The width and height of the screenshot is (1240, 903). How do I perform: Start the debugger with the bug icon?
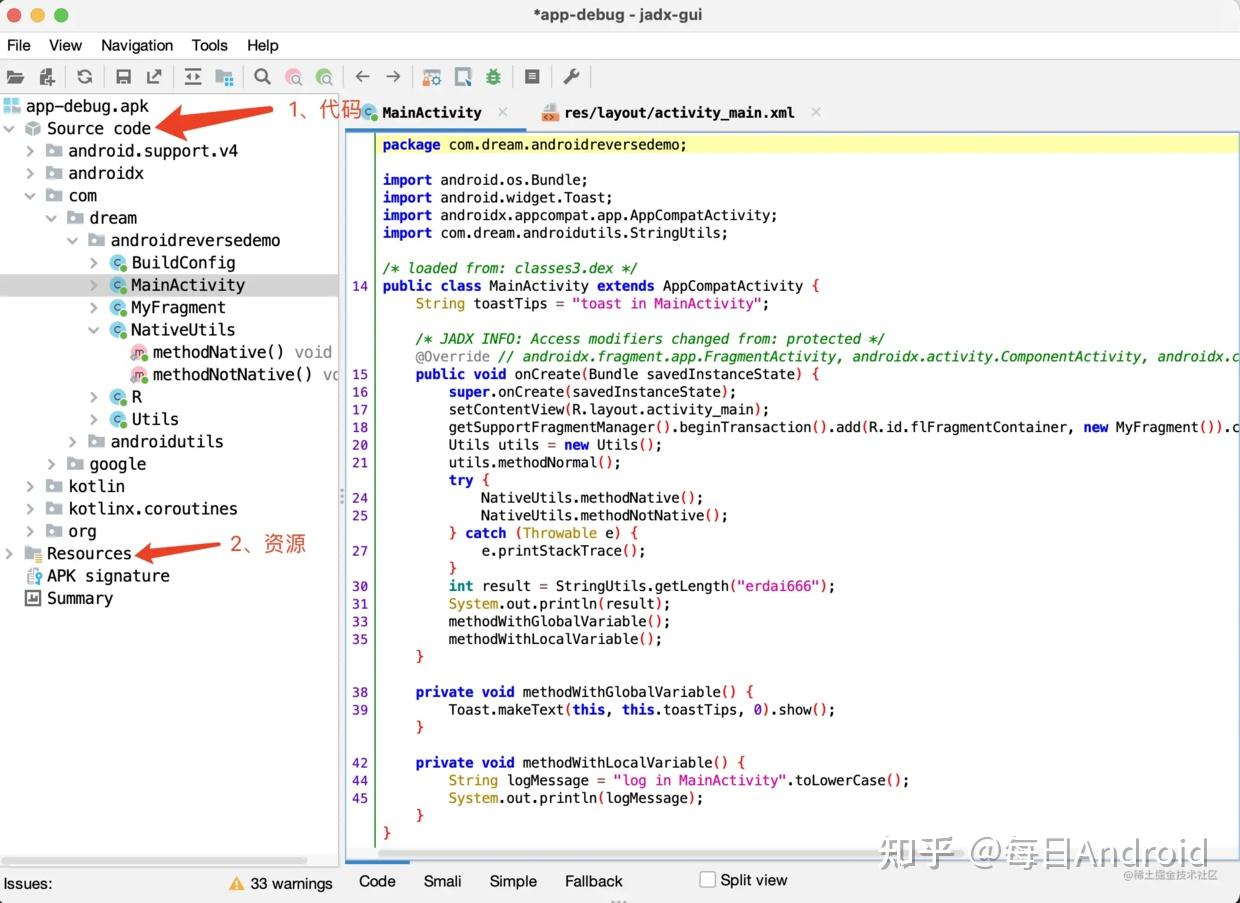[x=491, y=76]
